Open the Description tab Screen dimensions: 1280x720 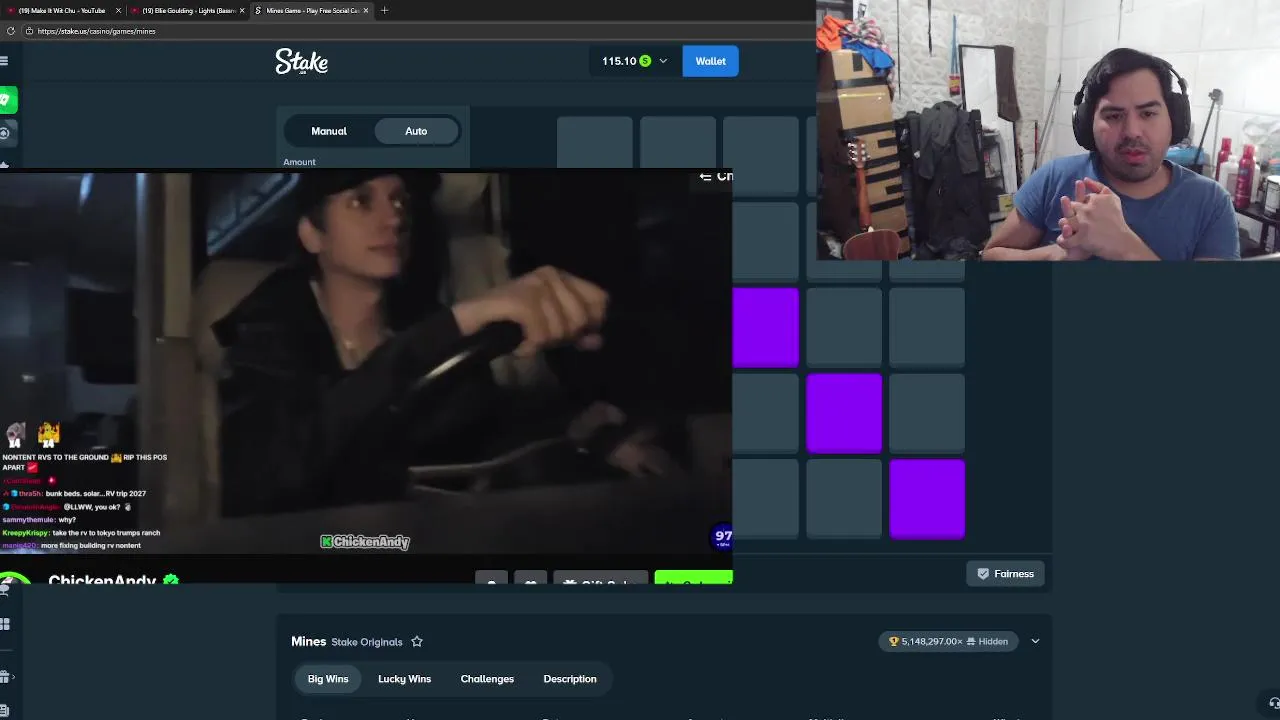(x=570, y=679)
